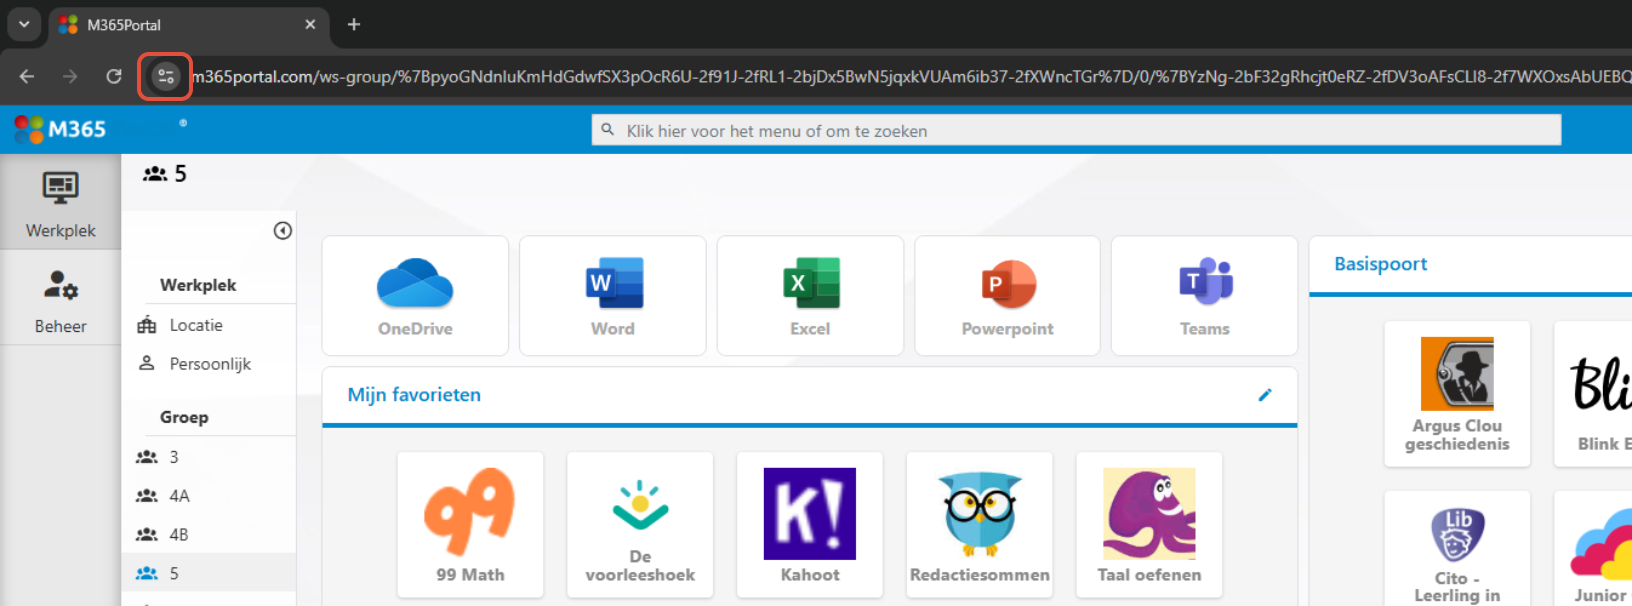This screenshot has height=606, width=1632.
Task: Open De voorleeshoek favorite
Action: point(640,525)
